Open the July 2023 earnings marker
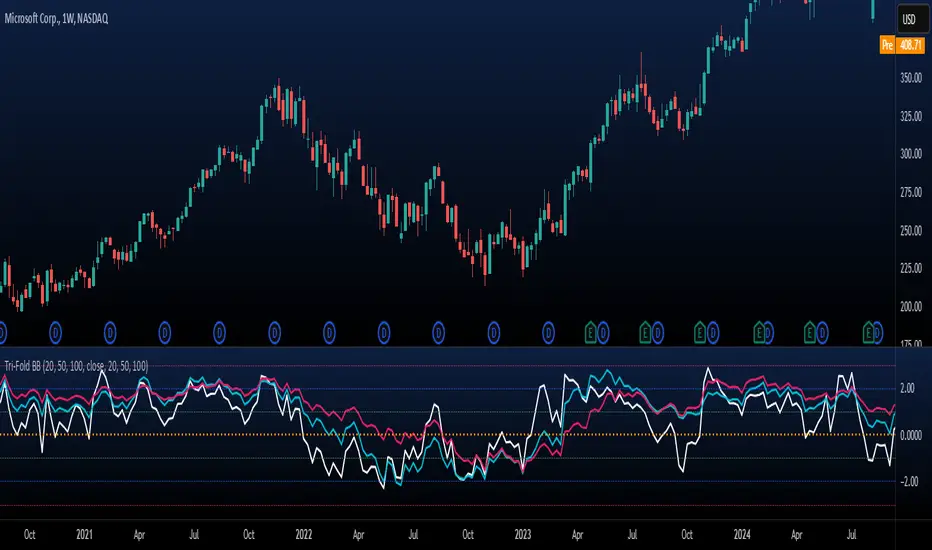The image size is (932, 550). tap(645, 333)
